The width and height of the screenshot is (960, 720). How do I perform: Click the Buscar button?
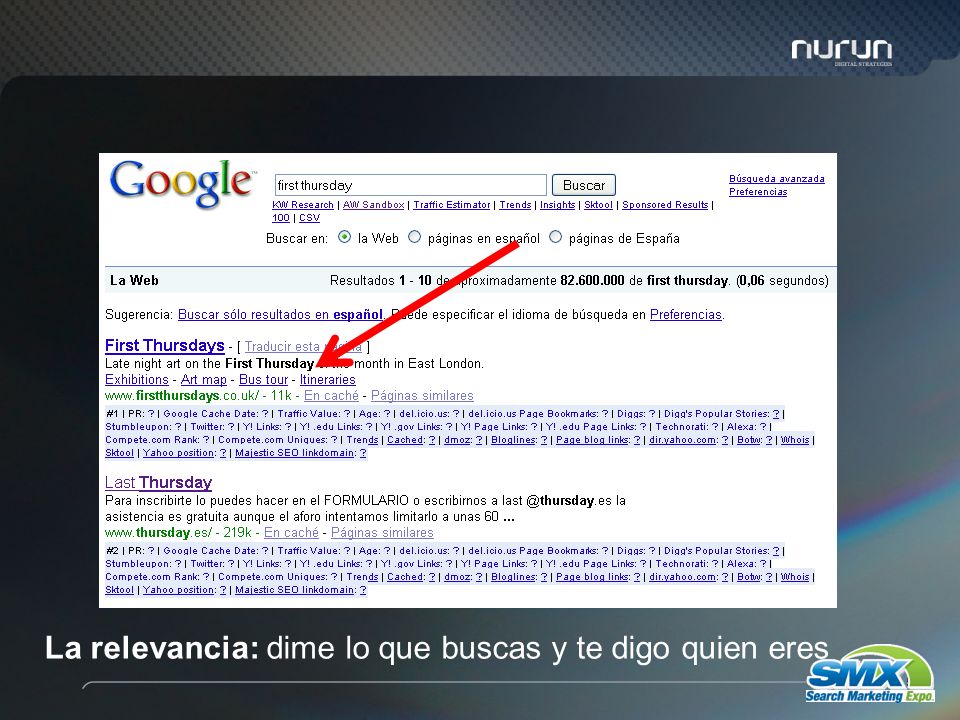(x=583, y=185)
